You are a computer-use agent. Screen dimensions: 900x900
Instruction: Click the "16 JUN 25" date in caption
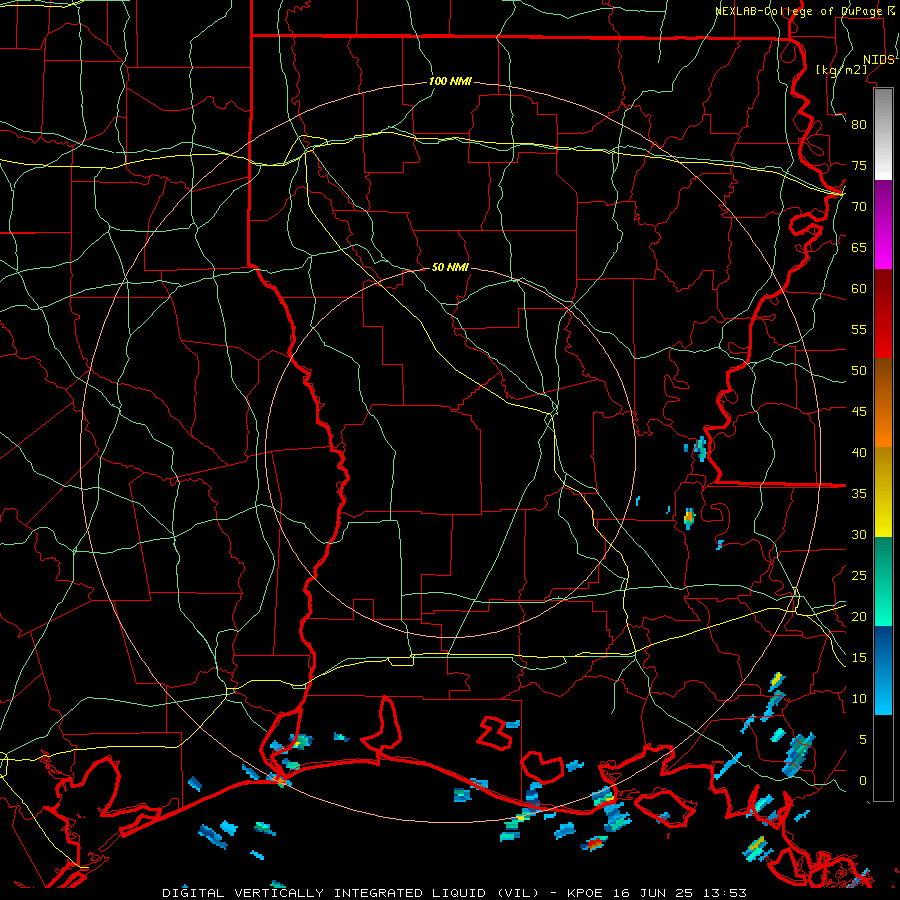651,893
